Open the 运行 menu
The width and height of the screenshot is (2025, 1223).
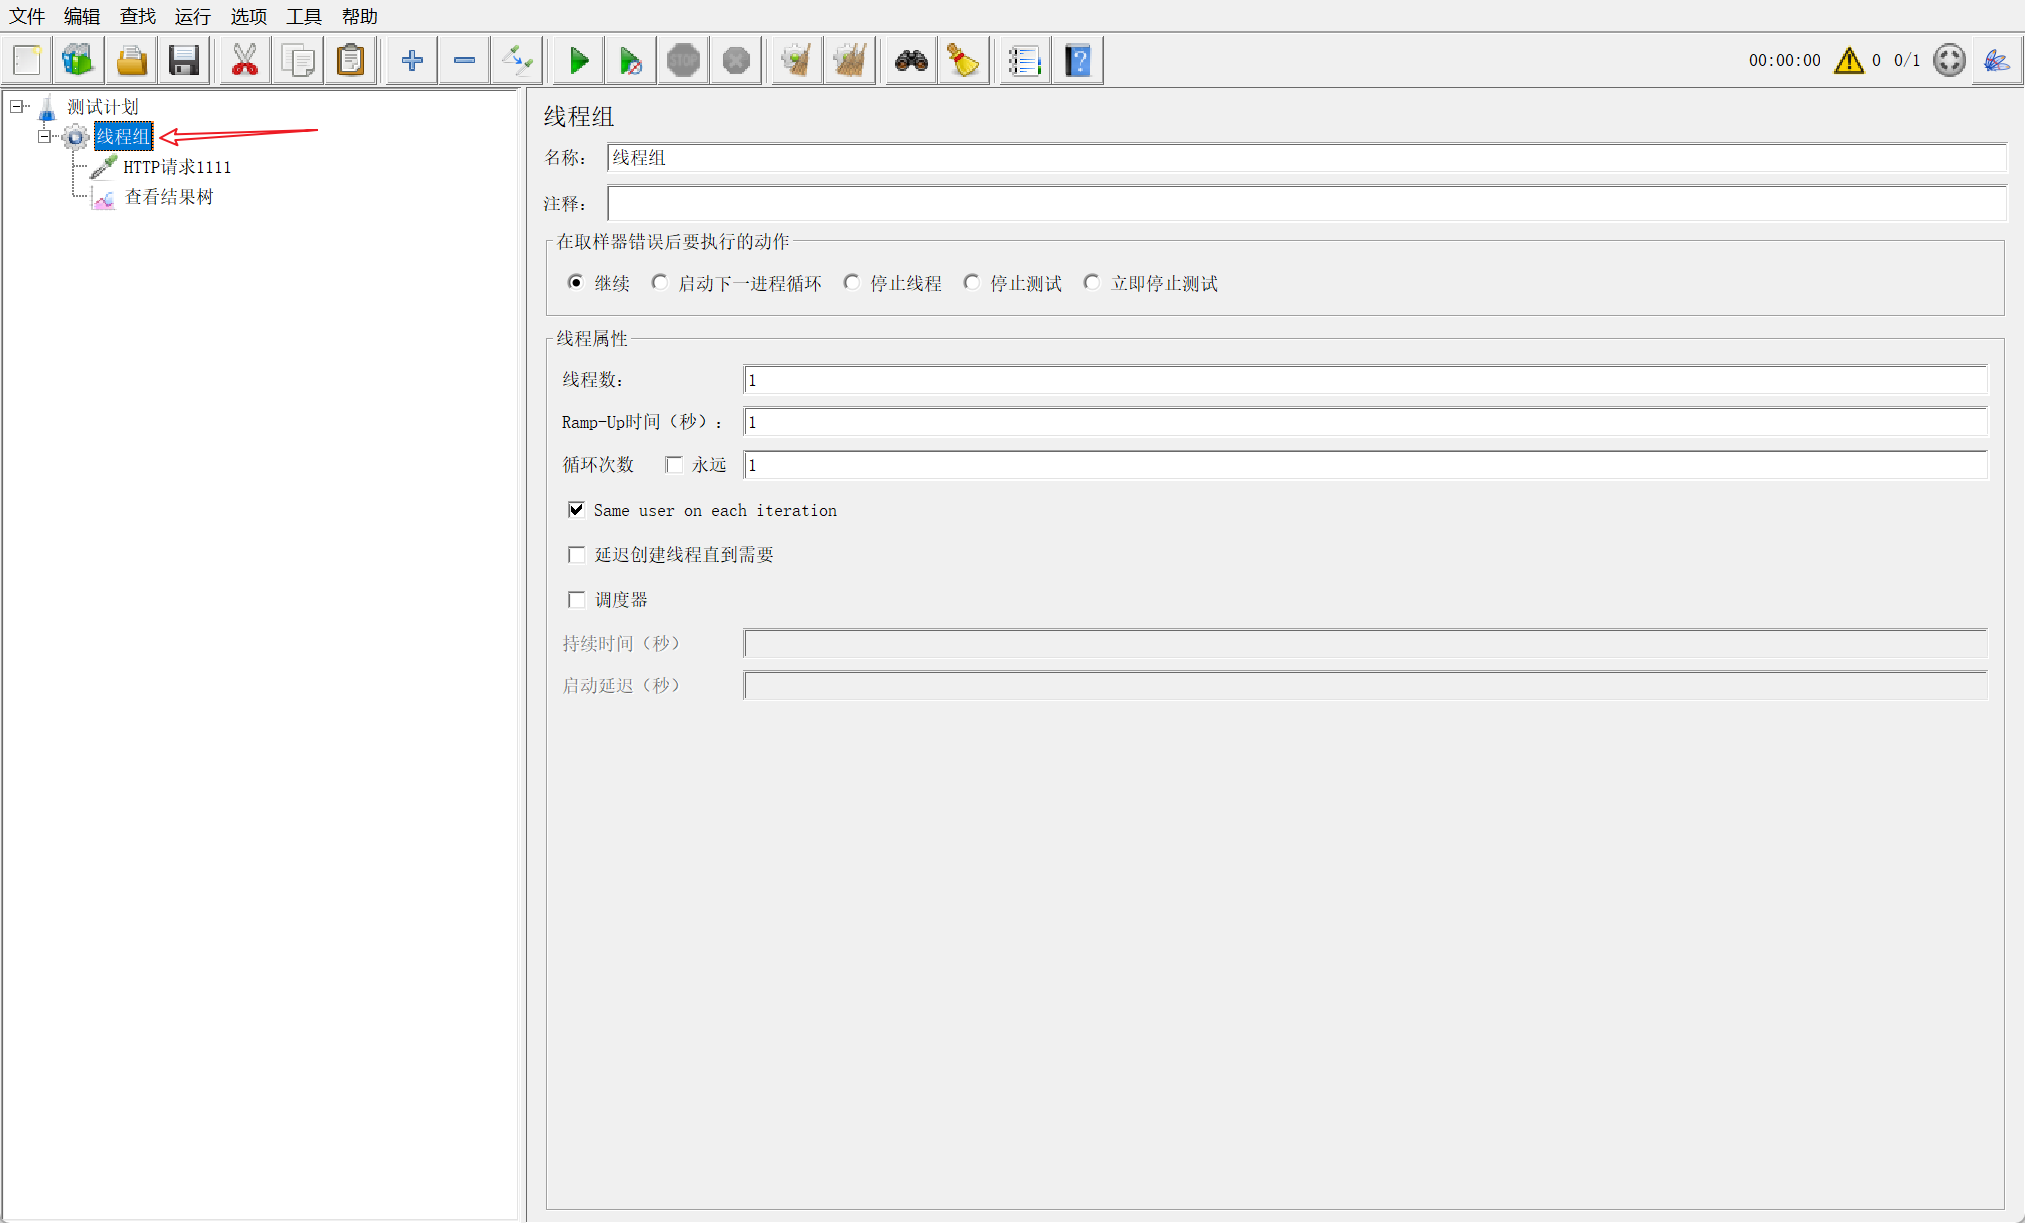tap(193, 16)
